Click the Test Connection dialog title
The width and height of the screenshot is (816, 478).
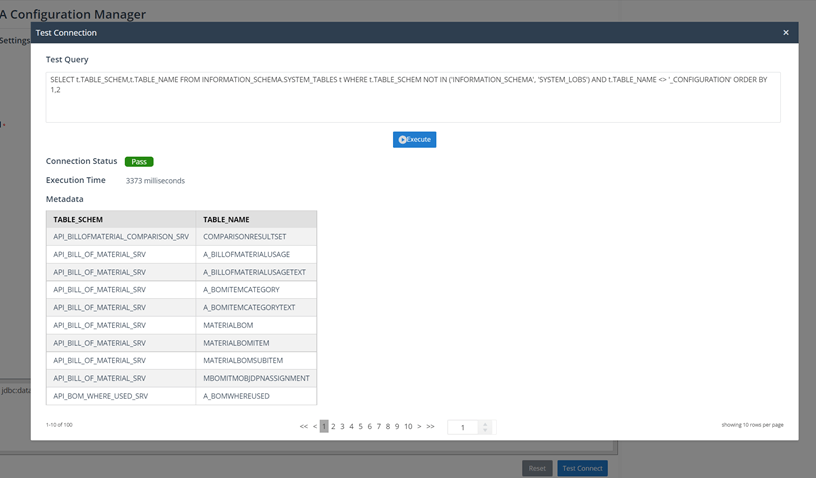[66, 33]
